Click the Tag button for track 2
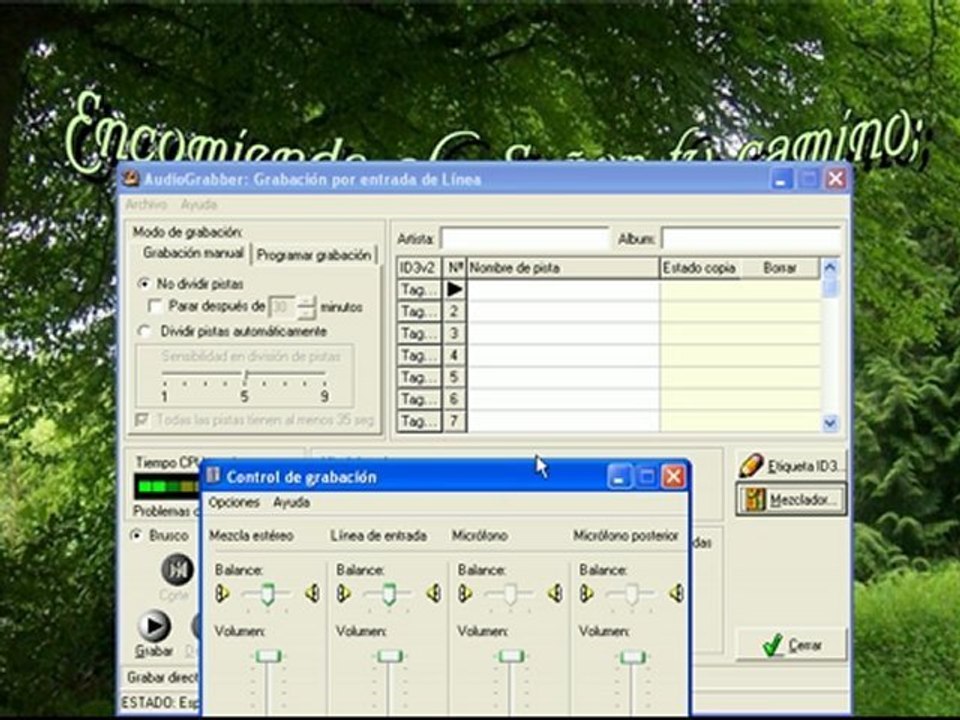960x720 pixels. (x=419, y=311)
